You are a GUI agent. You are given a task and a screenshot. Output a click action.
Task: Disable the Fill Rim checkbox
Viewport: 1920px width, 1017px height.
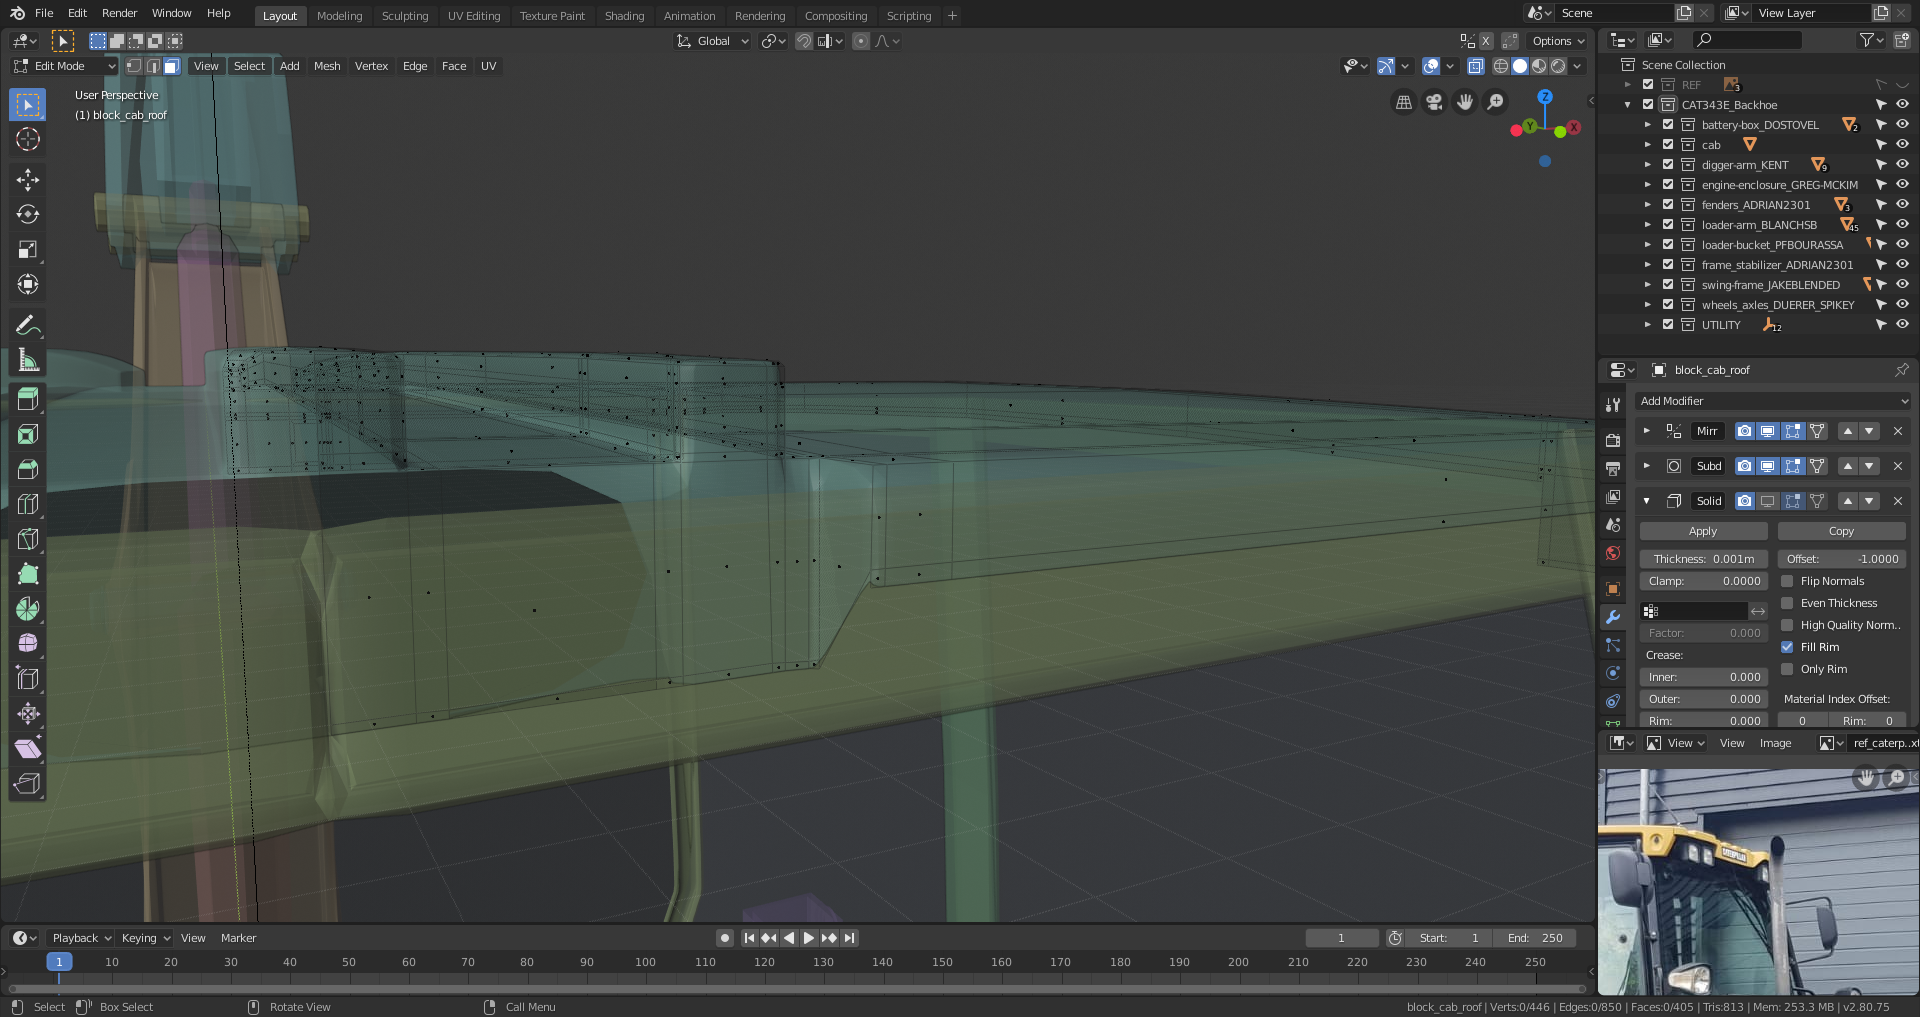[1787, 647]
